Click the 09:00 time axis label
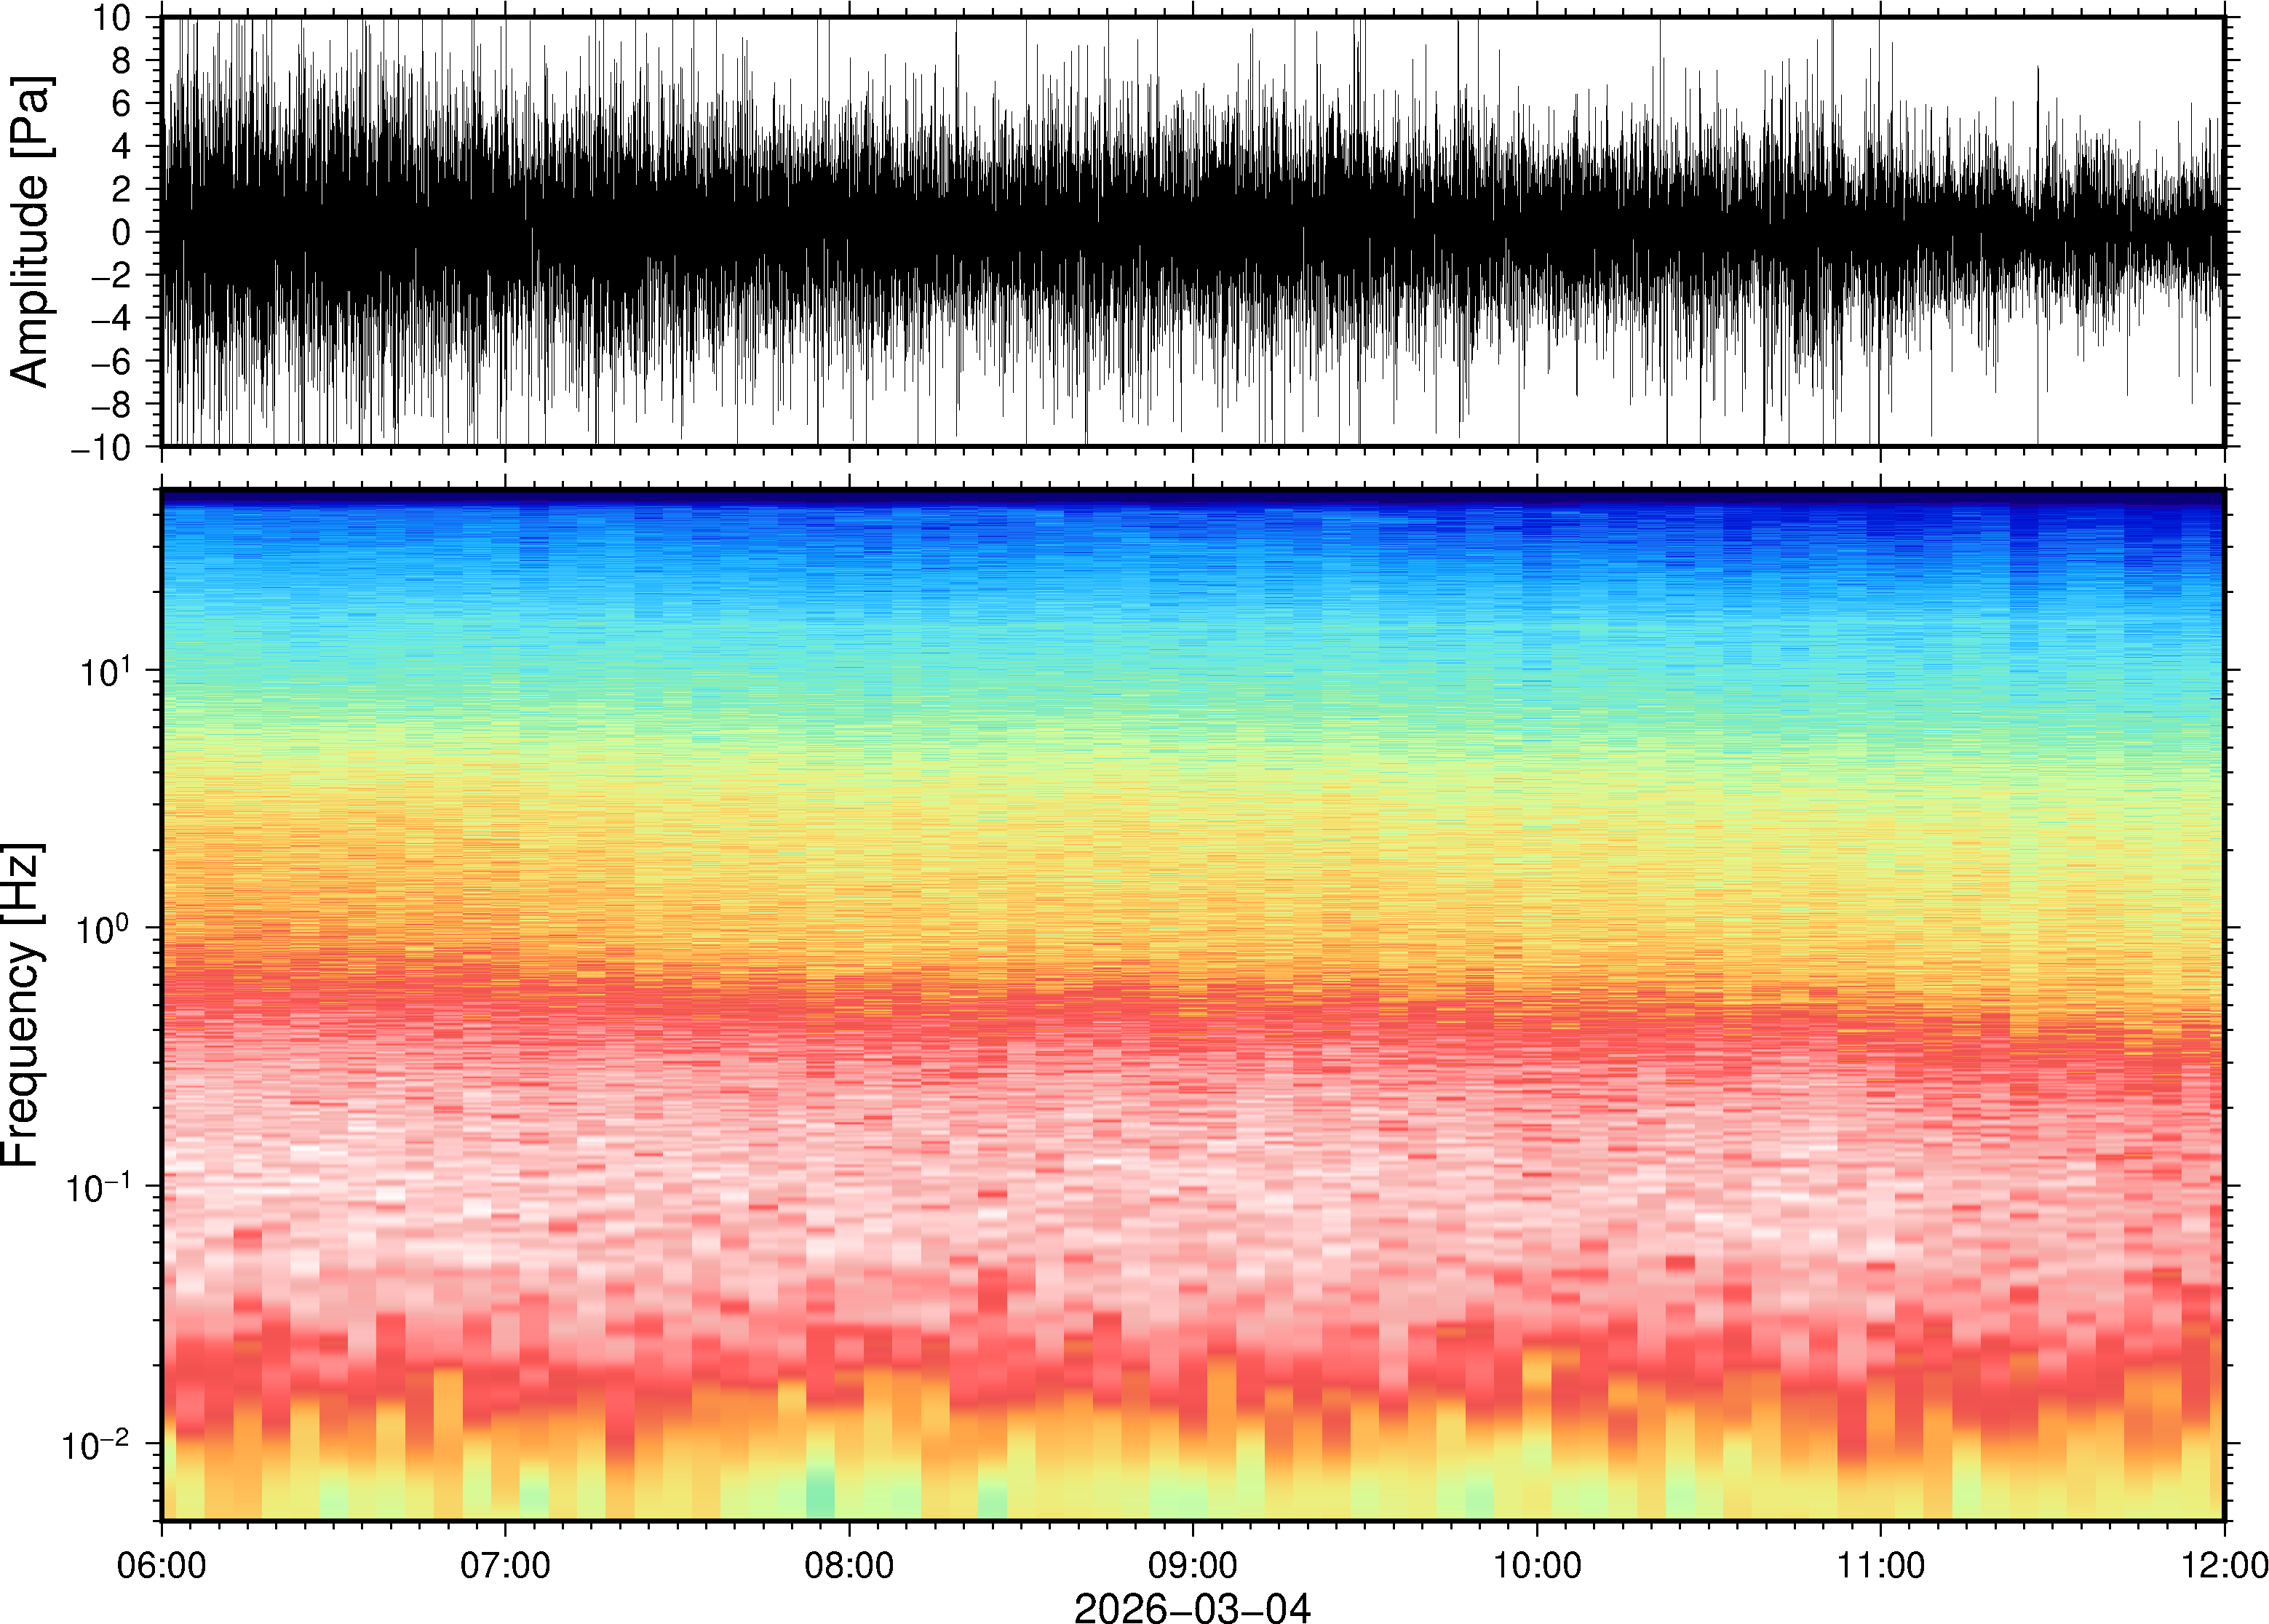 tap(1192, 1564)
